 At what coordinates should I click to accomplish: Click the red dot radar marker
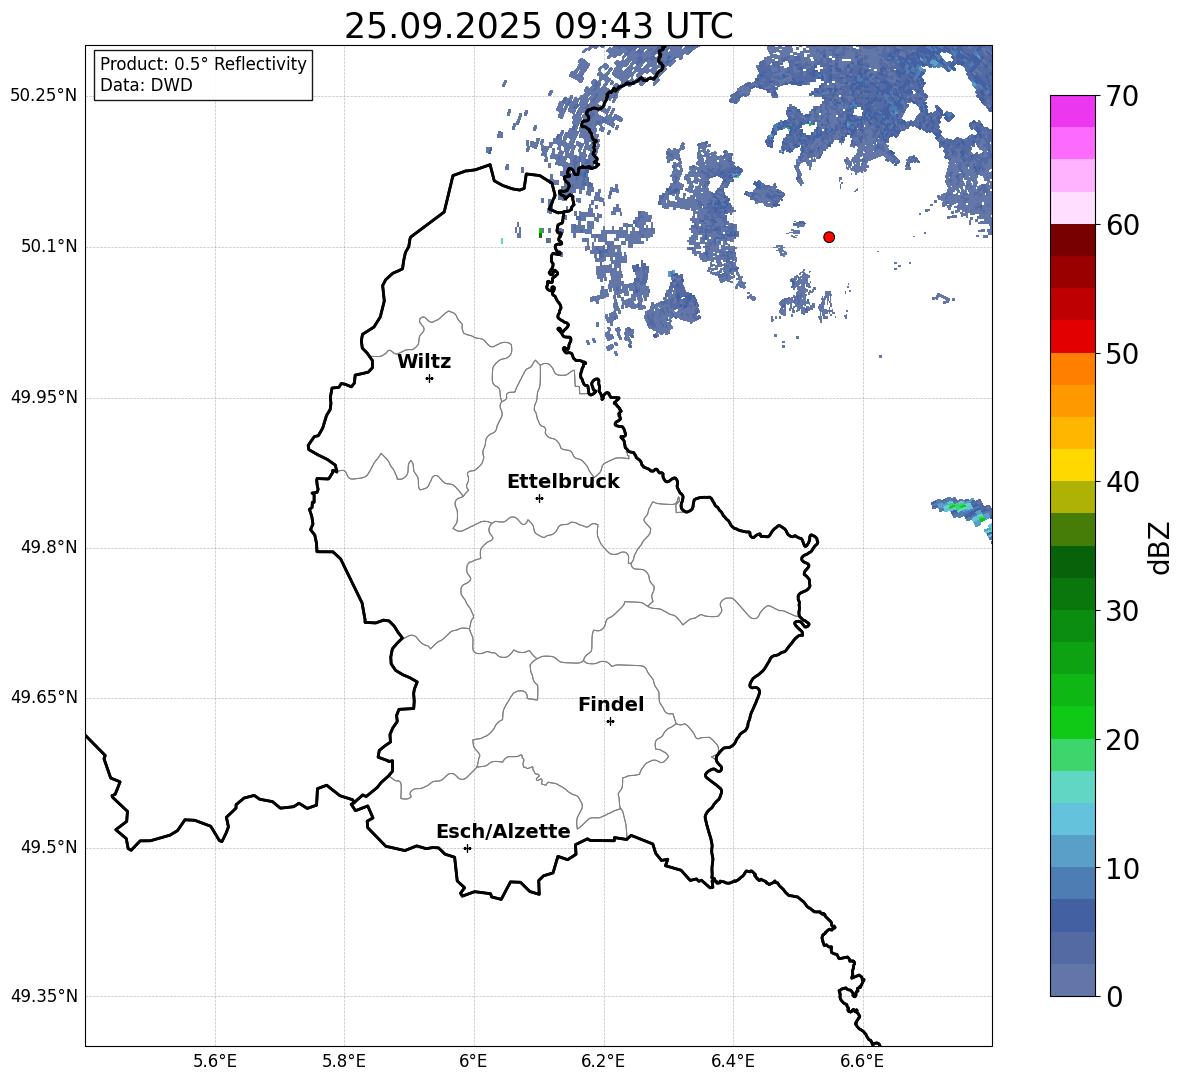(829, 237)
